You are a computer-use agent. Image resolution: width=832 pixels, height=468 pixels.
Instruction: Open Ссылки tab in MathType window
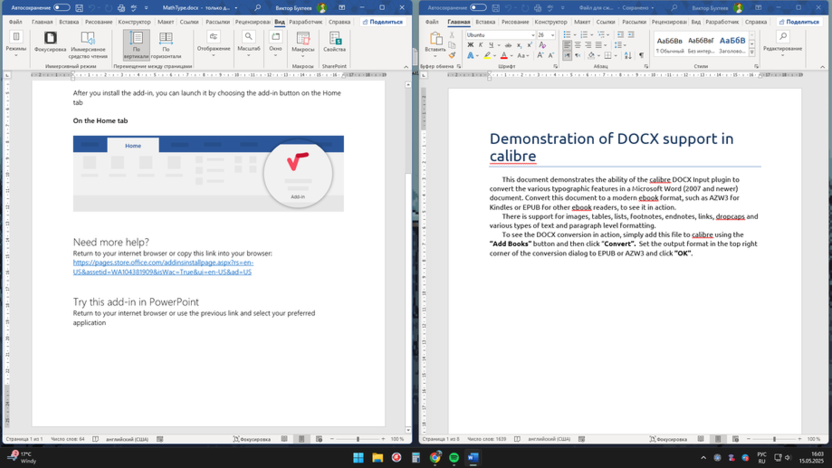(x=189, y=22)
